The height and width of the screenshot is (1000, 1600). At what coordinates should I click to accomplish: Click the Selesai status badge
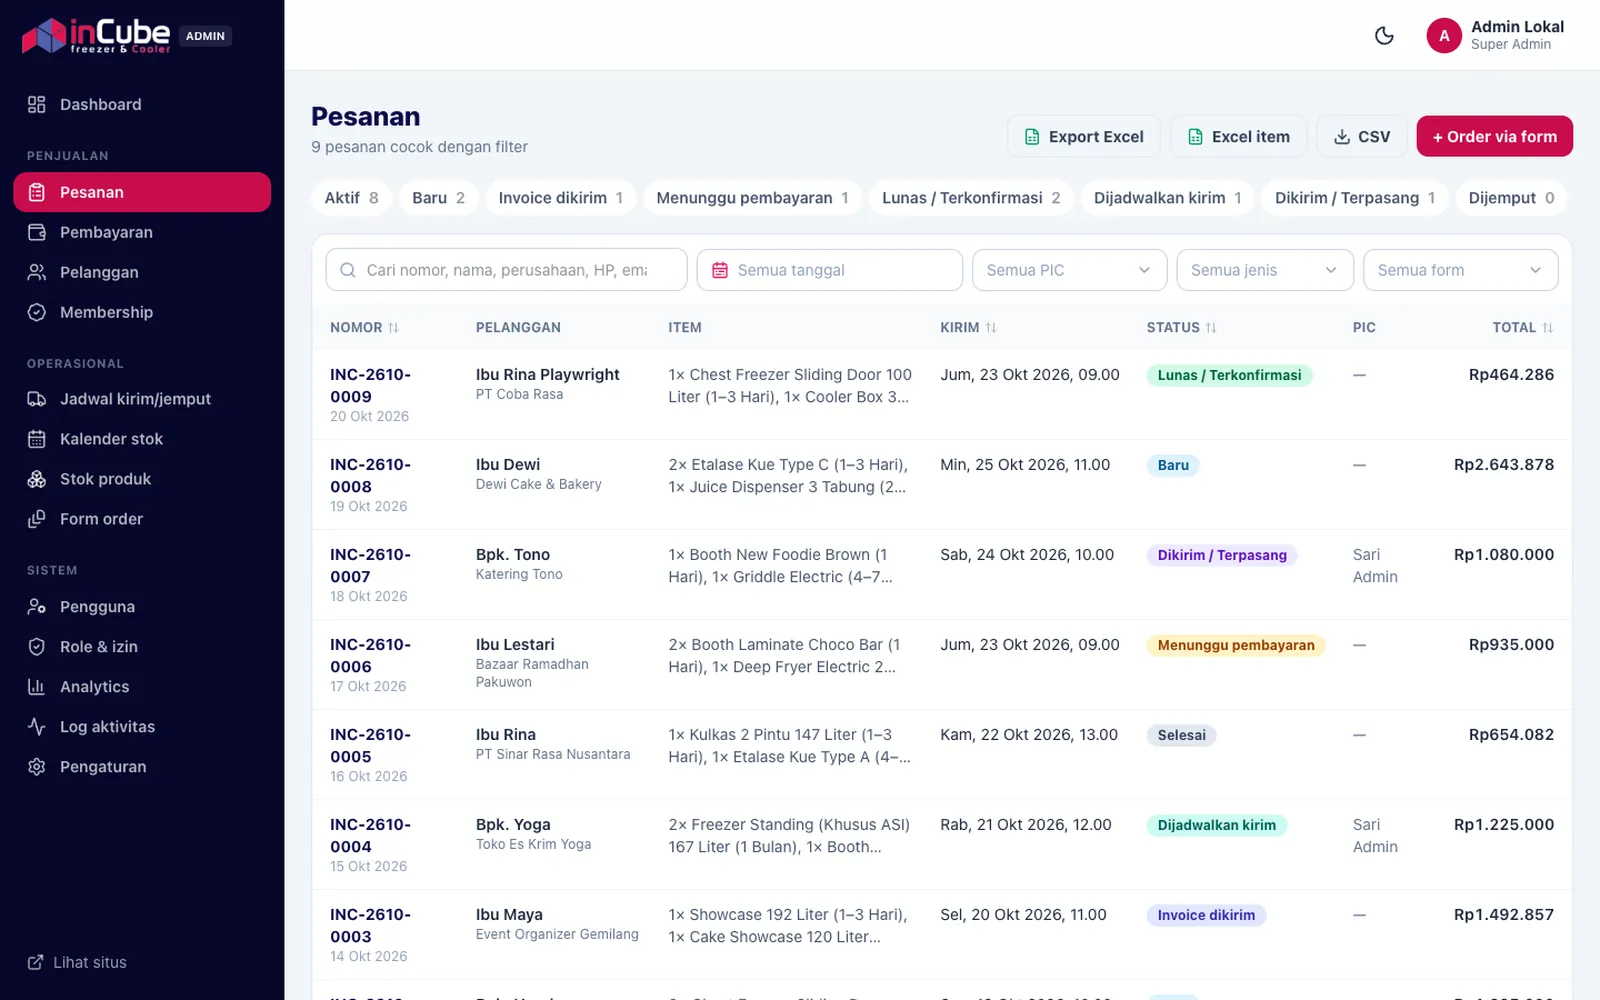1181,735
